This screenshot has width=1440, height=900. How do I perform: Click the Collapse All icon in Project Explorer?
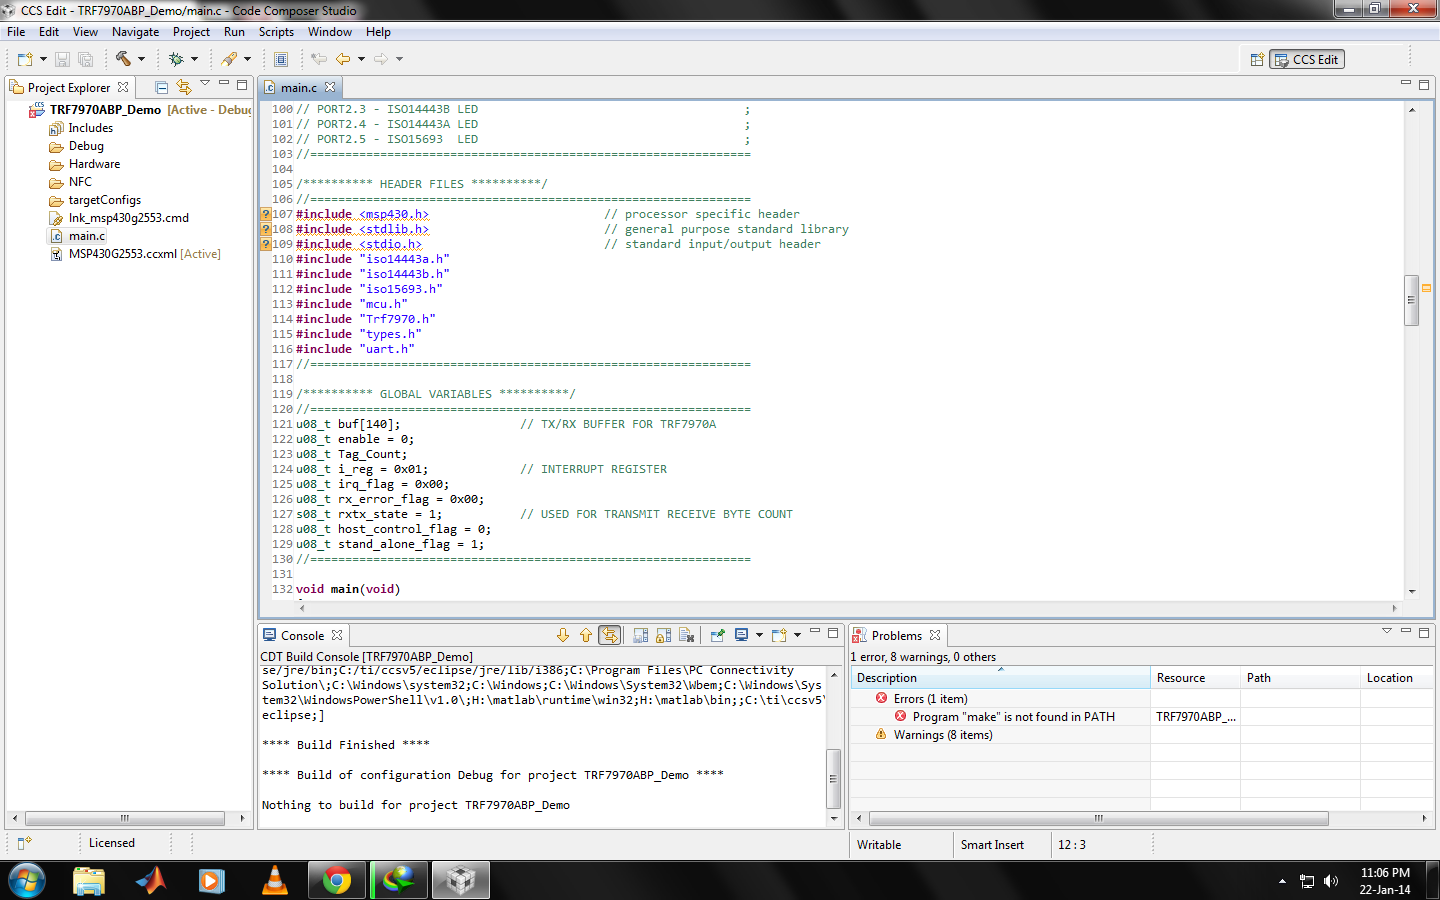(161, 88)
